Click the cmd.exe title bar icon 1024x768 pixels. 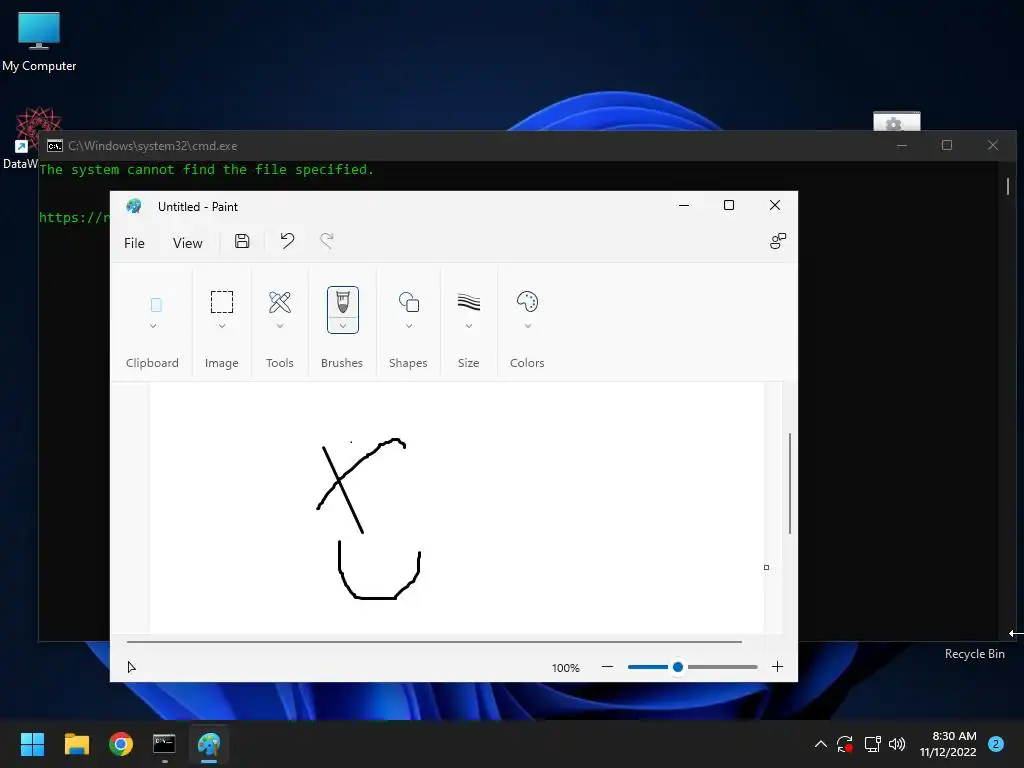pos(55,146)
